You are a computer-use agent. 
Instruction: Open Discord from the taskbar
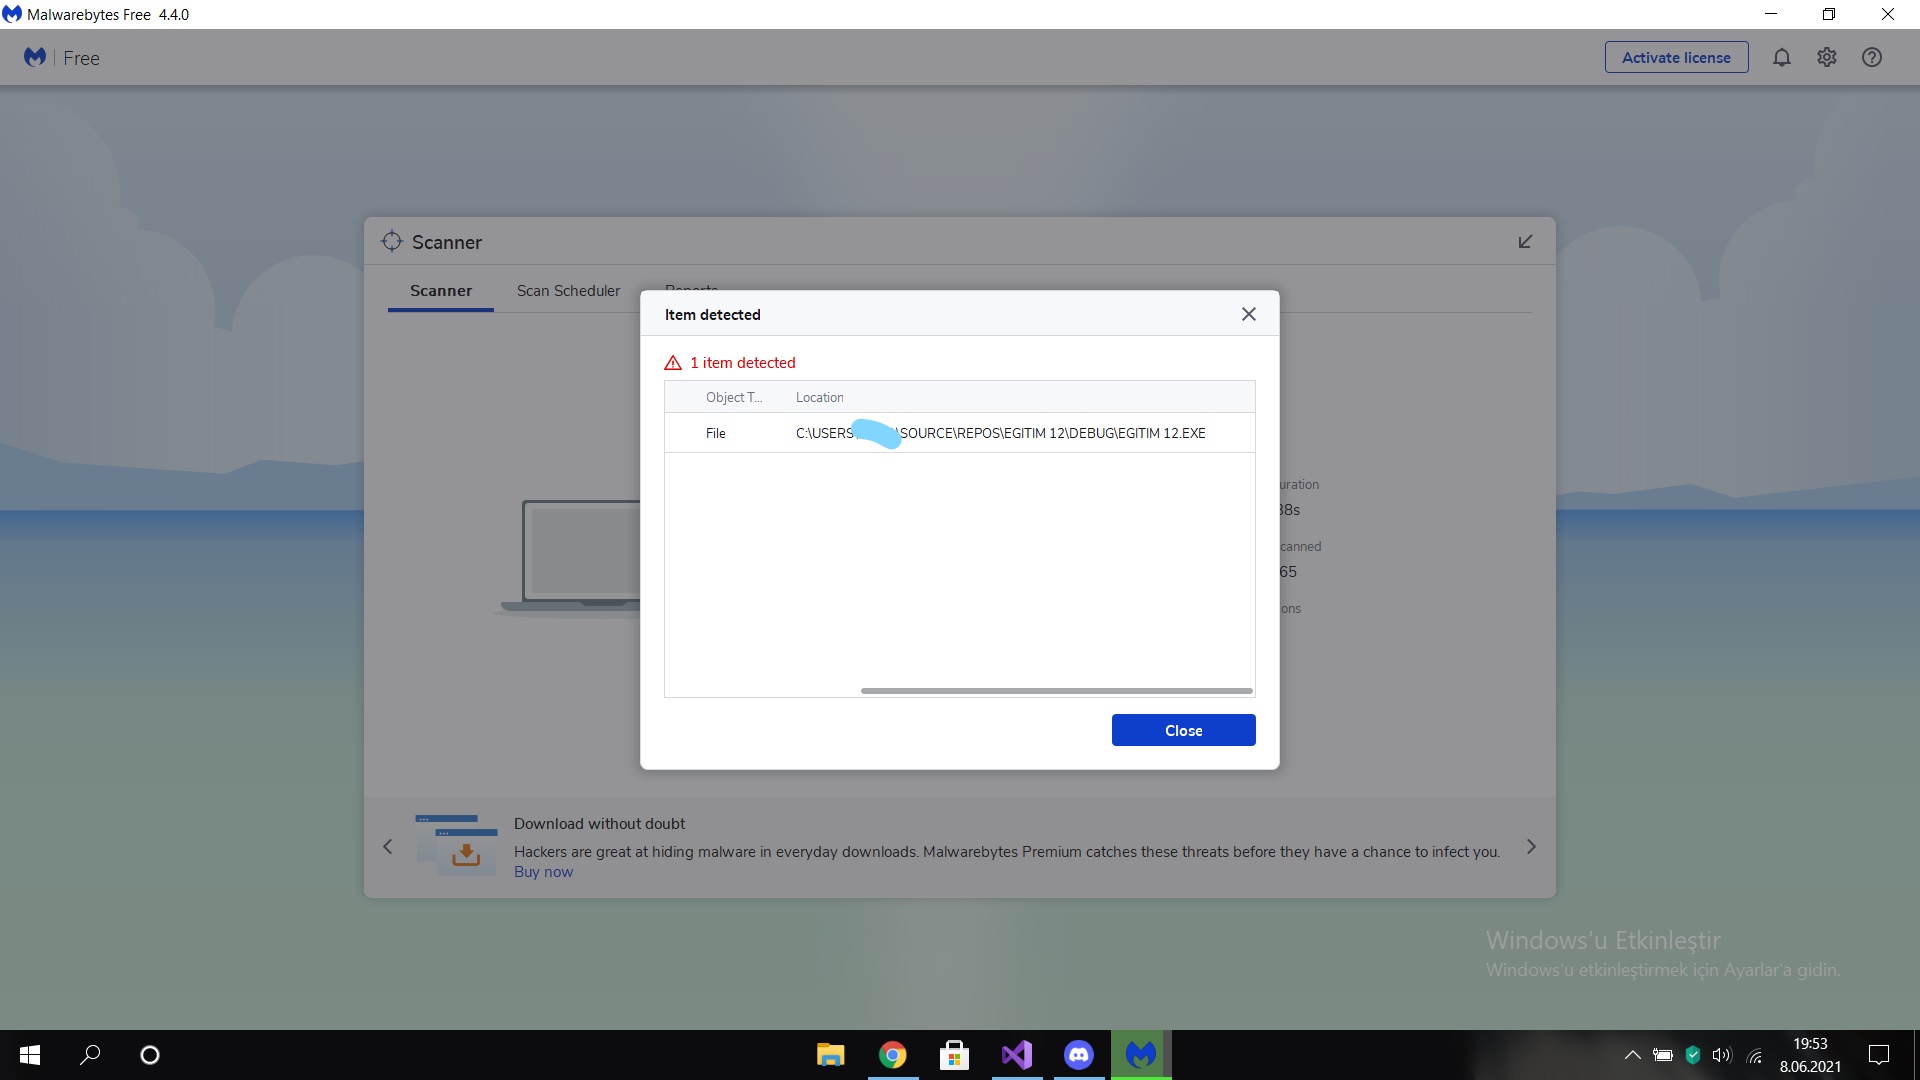[1078, 1055]
